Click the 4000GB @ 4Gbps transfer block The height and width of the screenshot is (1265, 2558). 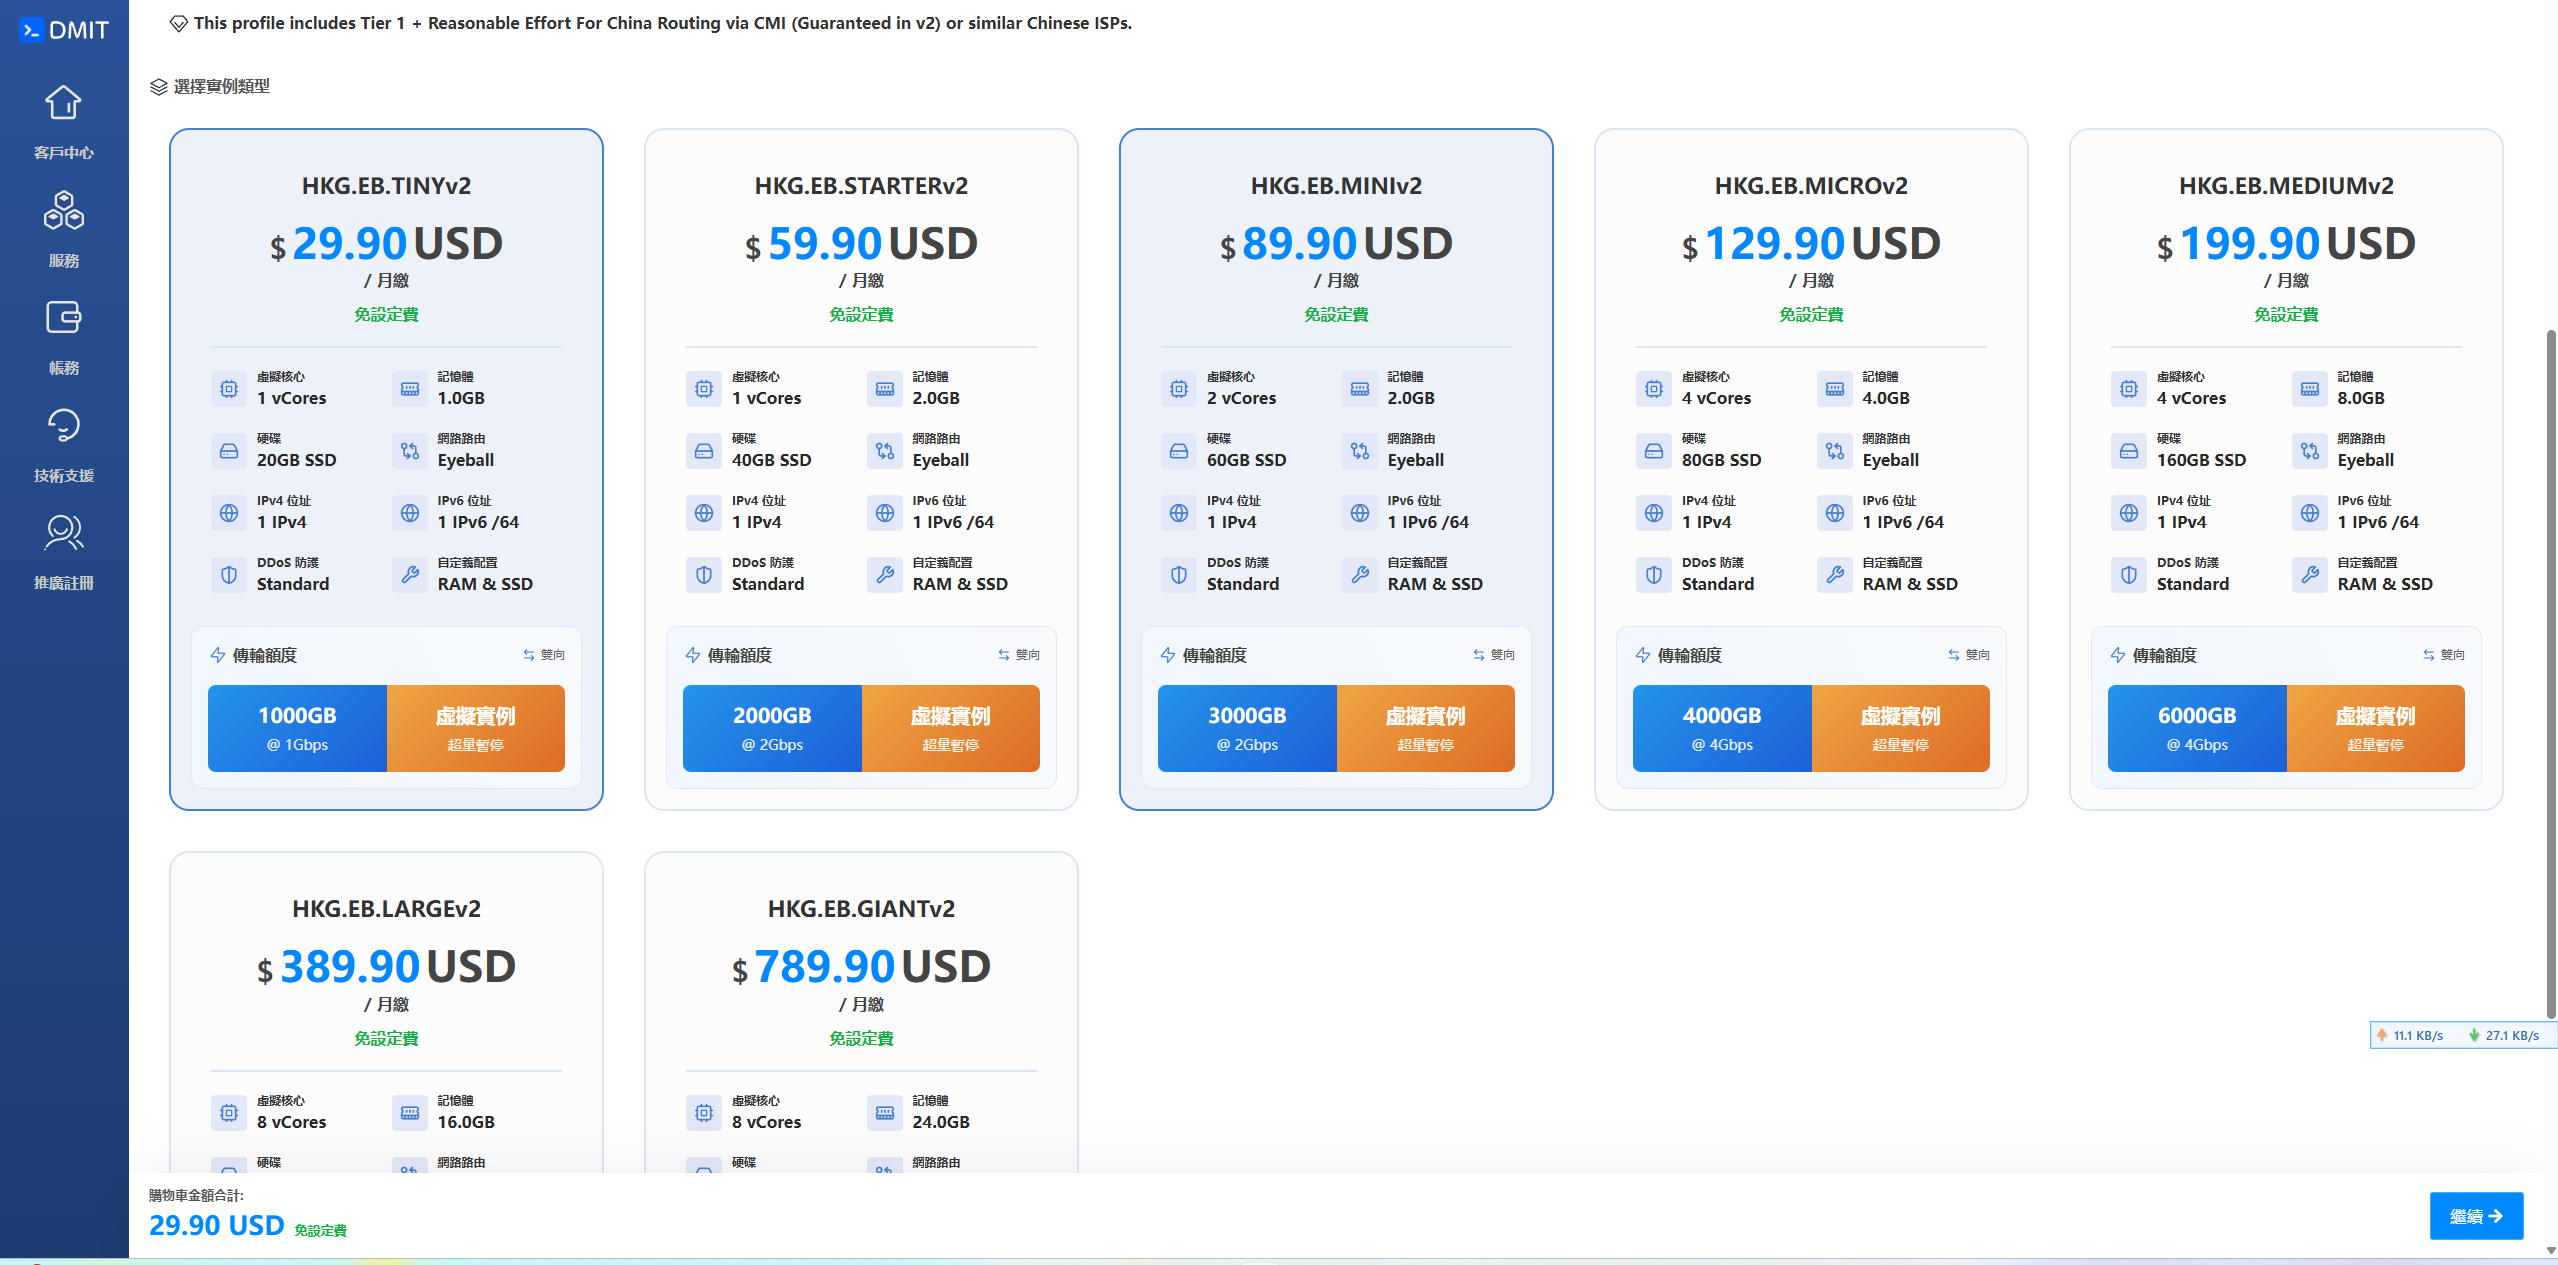pos(1722,728)
